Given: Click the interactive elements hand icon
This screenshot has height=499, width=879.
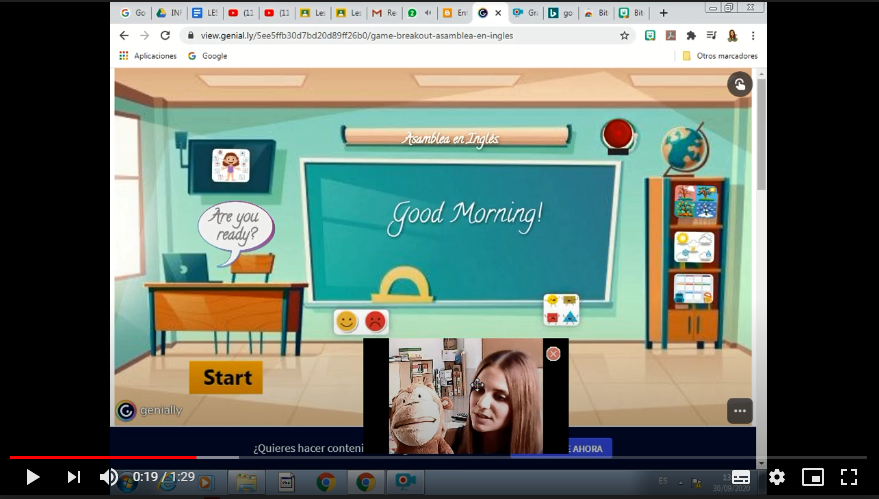Looking at the screenshot, I should [739, 84].
